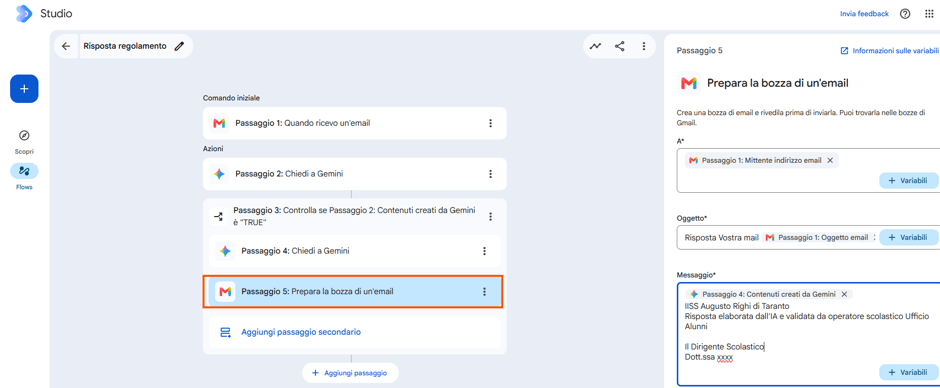Open options menu for Passaggio 1

click(490, 123)
